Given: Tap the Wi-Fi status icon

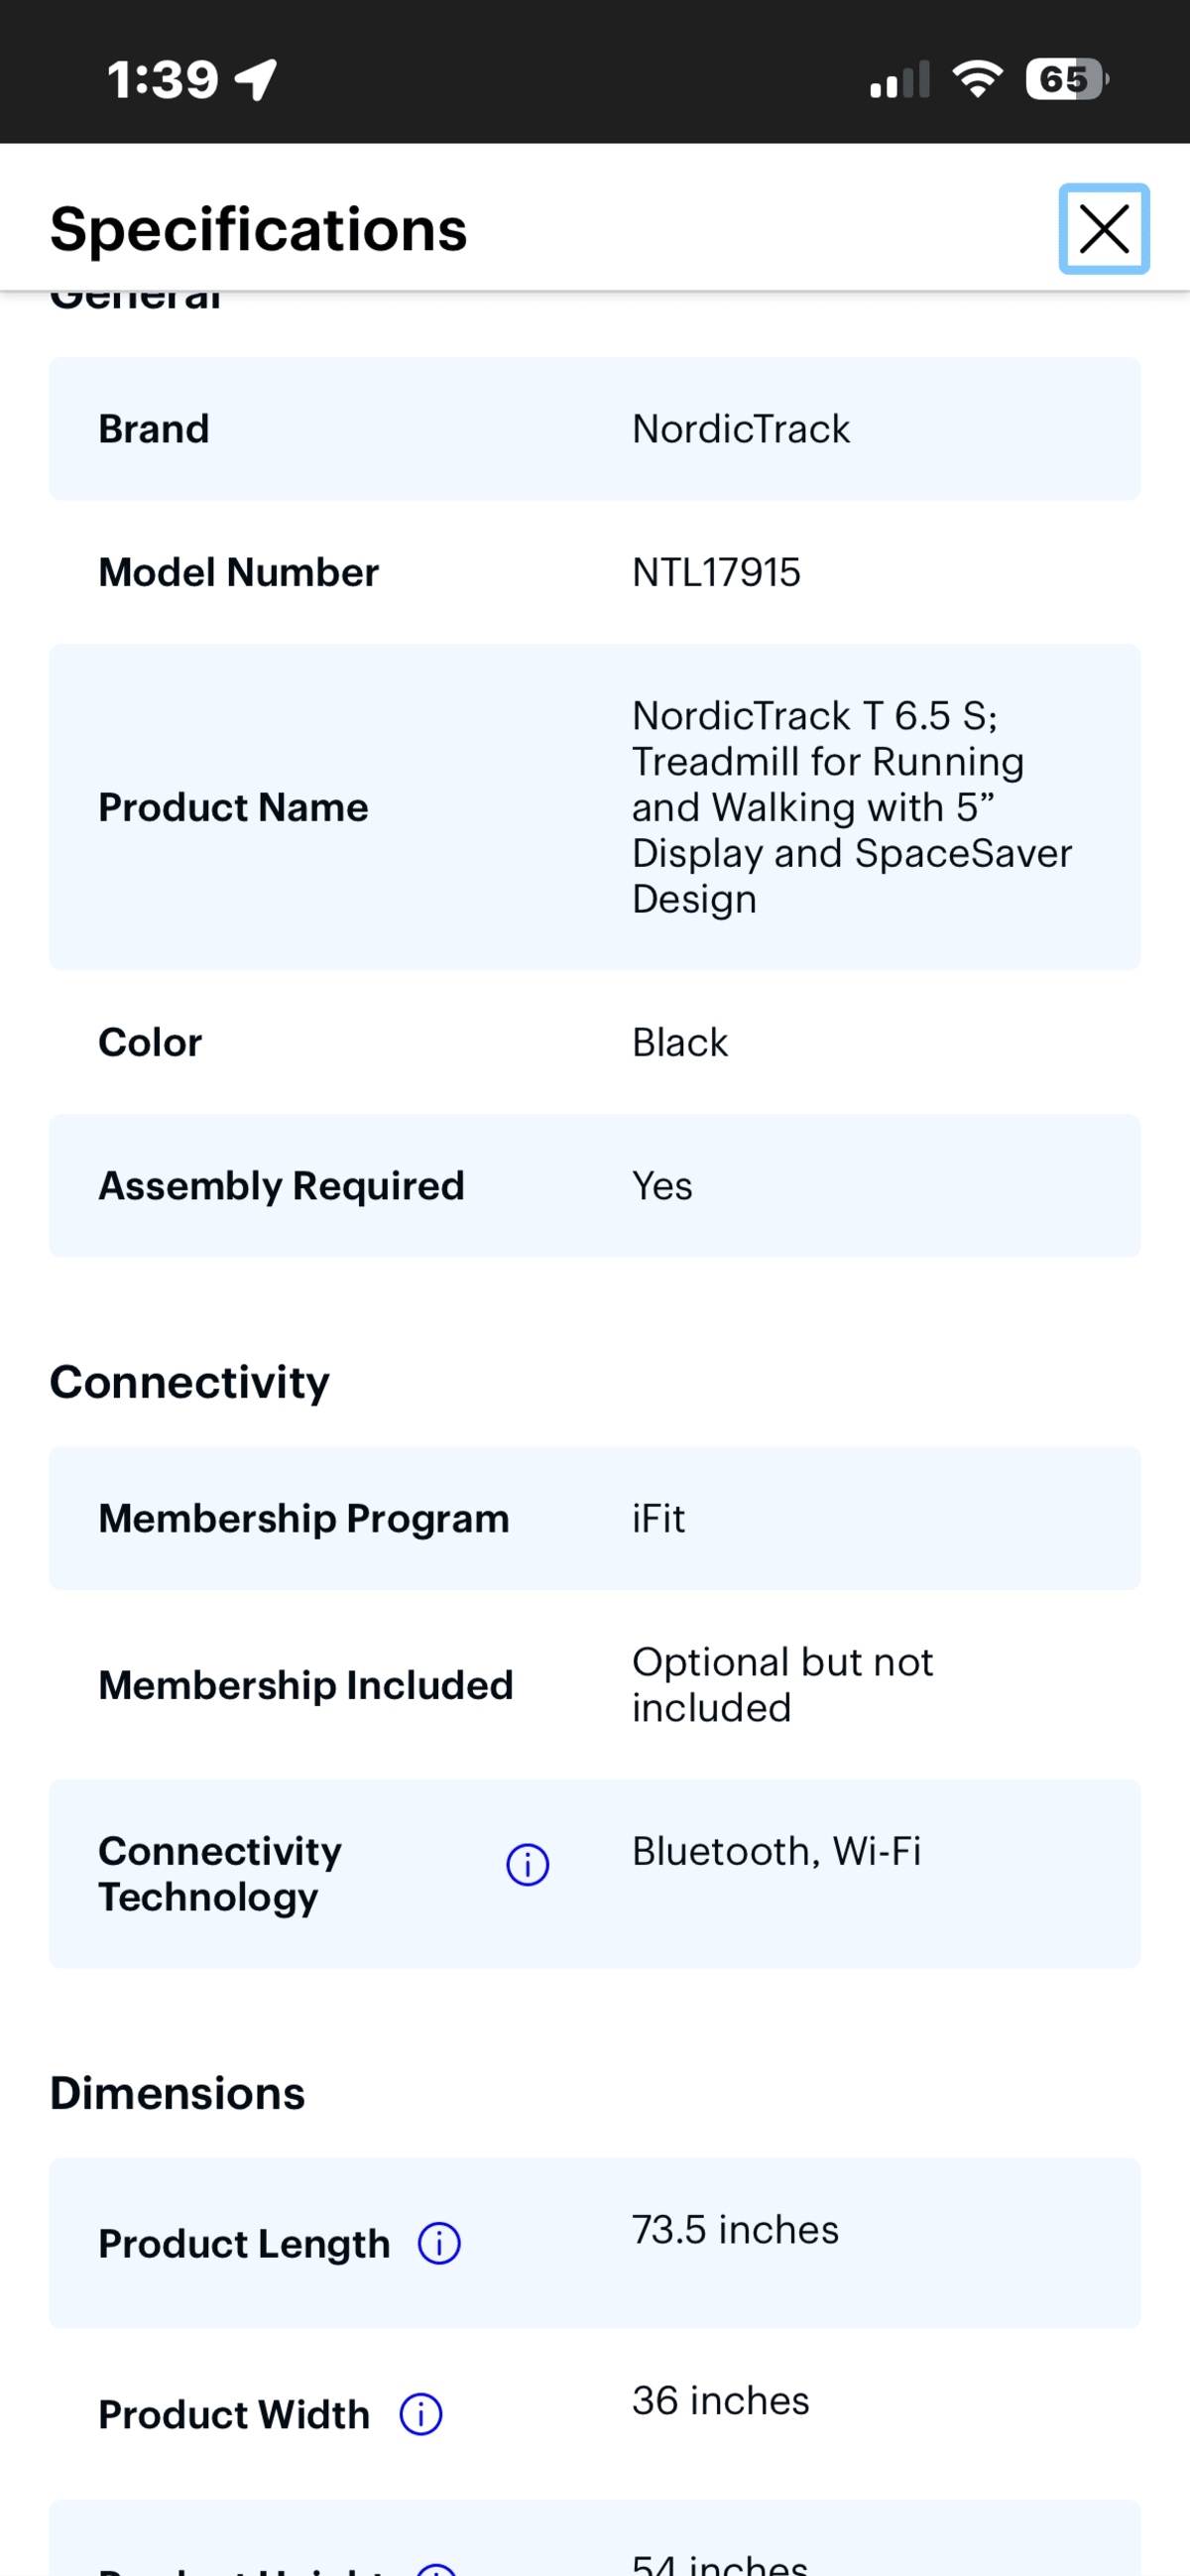Looking at the screenshot, I should coord(977,79).
